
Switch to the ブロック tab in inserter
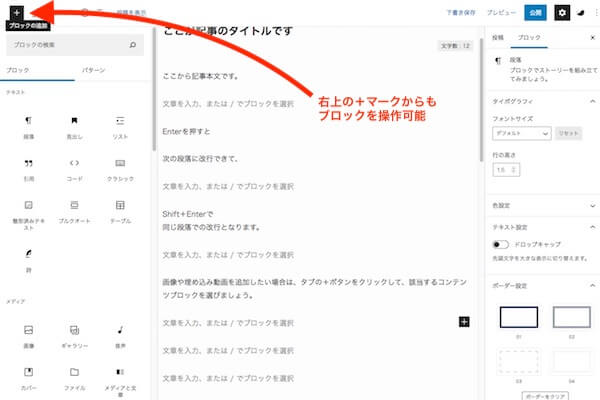37,70
